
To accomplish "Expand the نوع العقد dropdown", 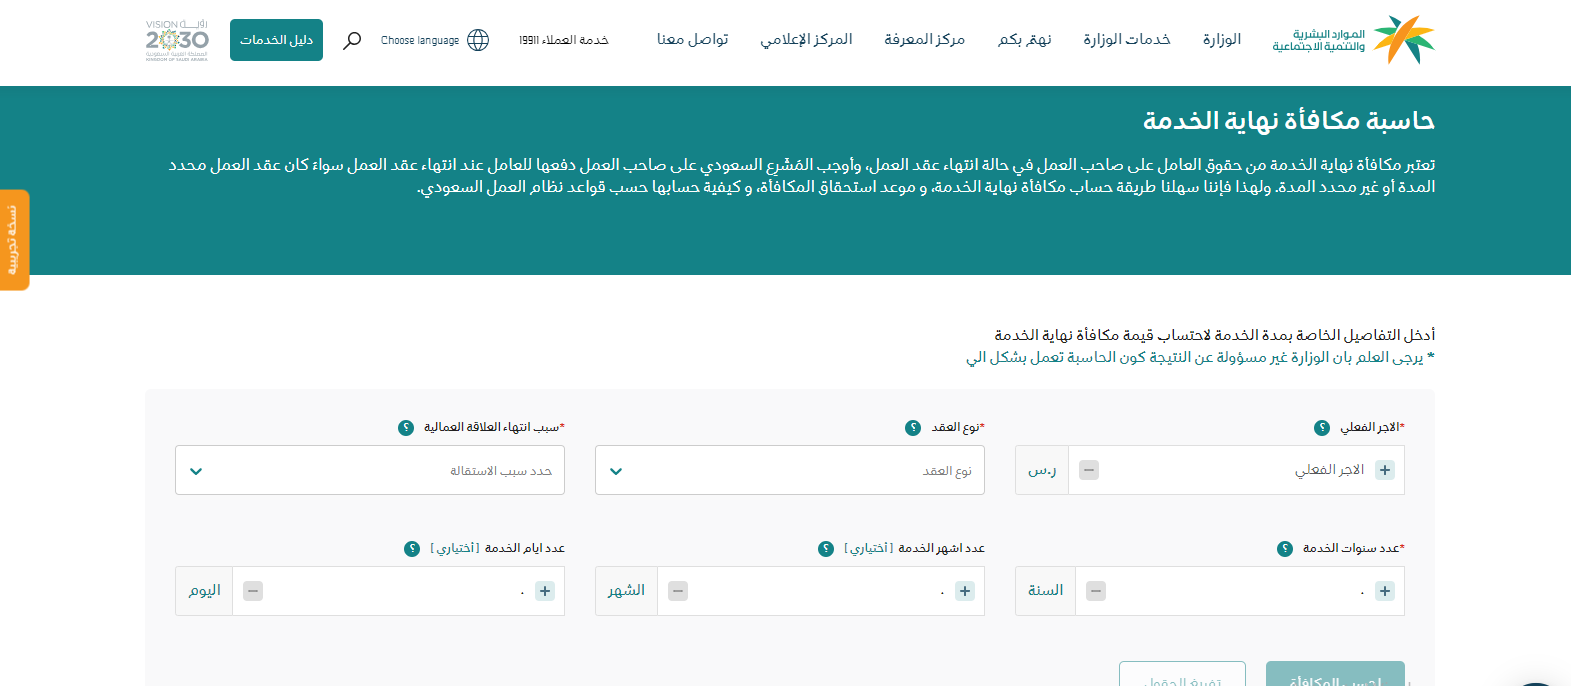I will [x=789, y=470].
